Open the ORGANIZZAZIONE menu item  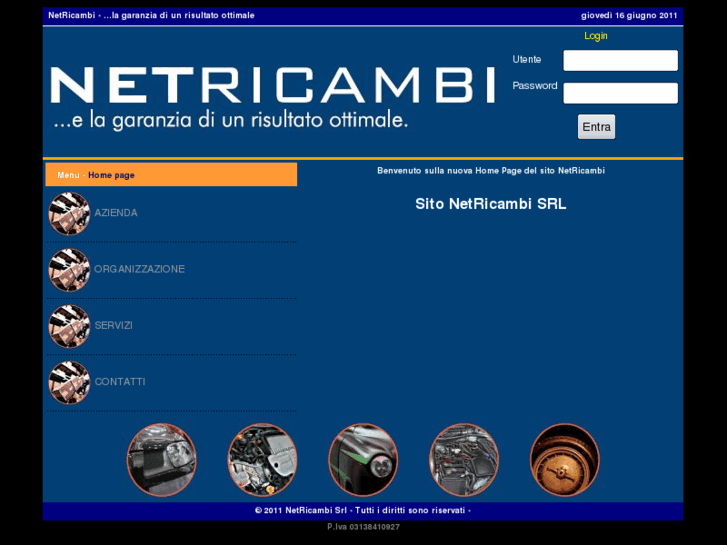(x=140, y=269)
